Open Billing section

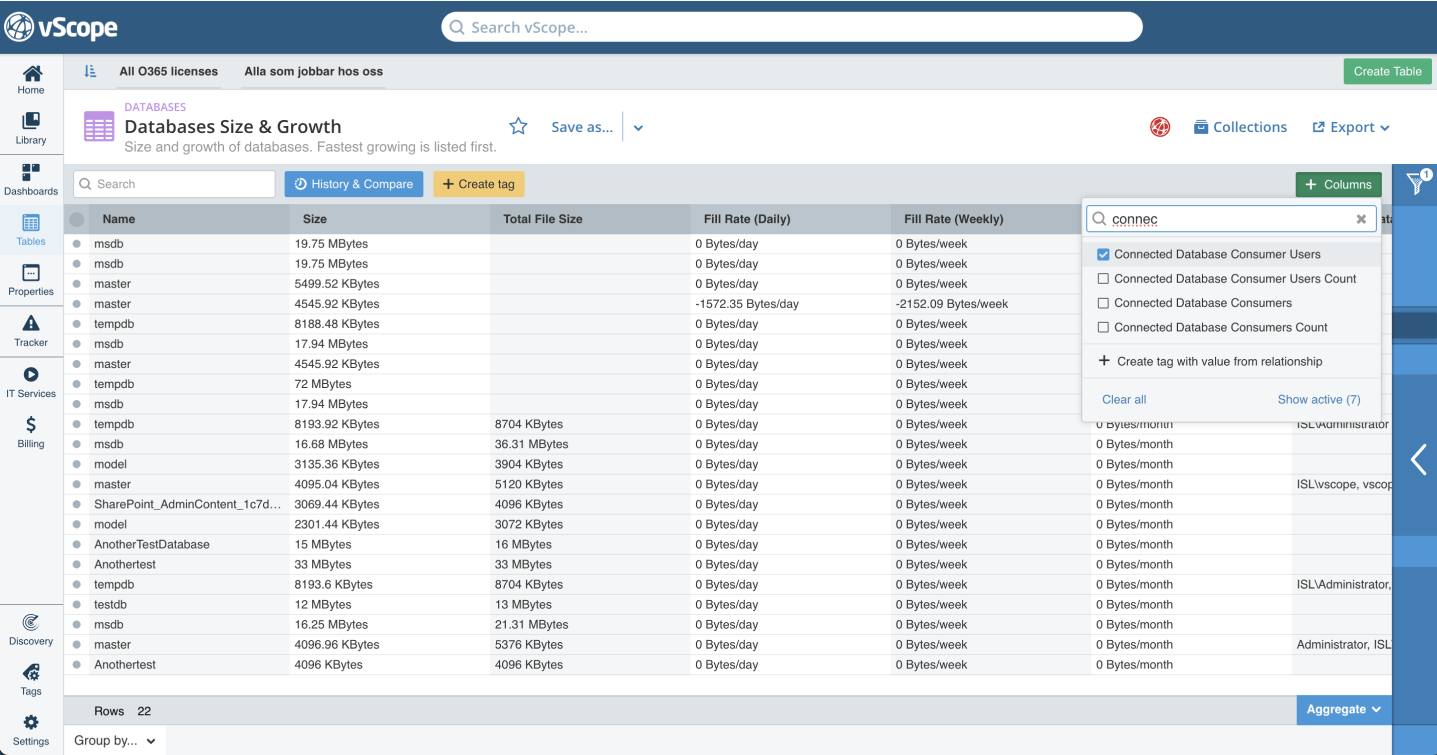(31, 432)
